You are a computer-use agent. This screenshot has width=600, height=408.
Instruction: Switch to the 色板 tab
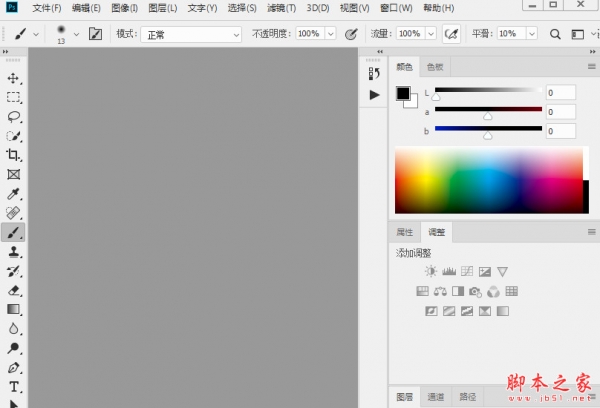click(435, 67)
